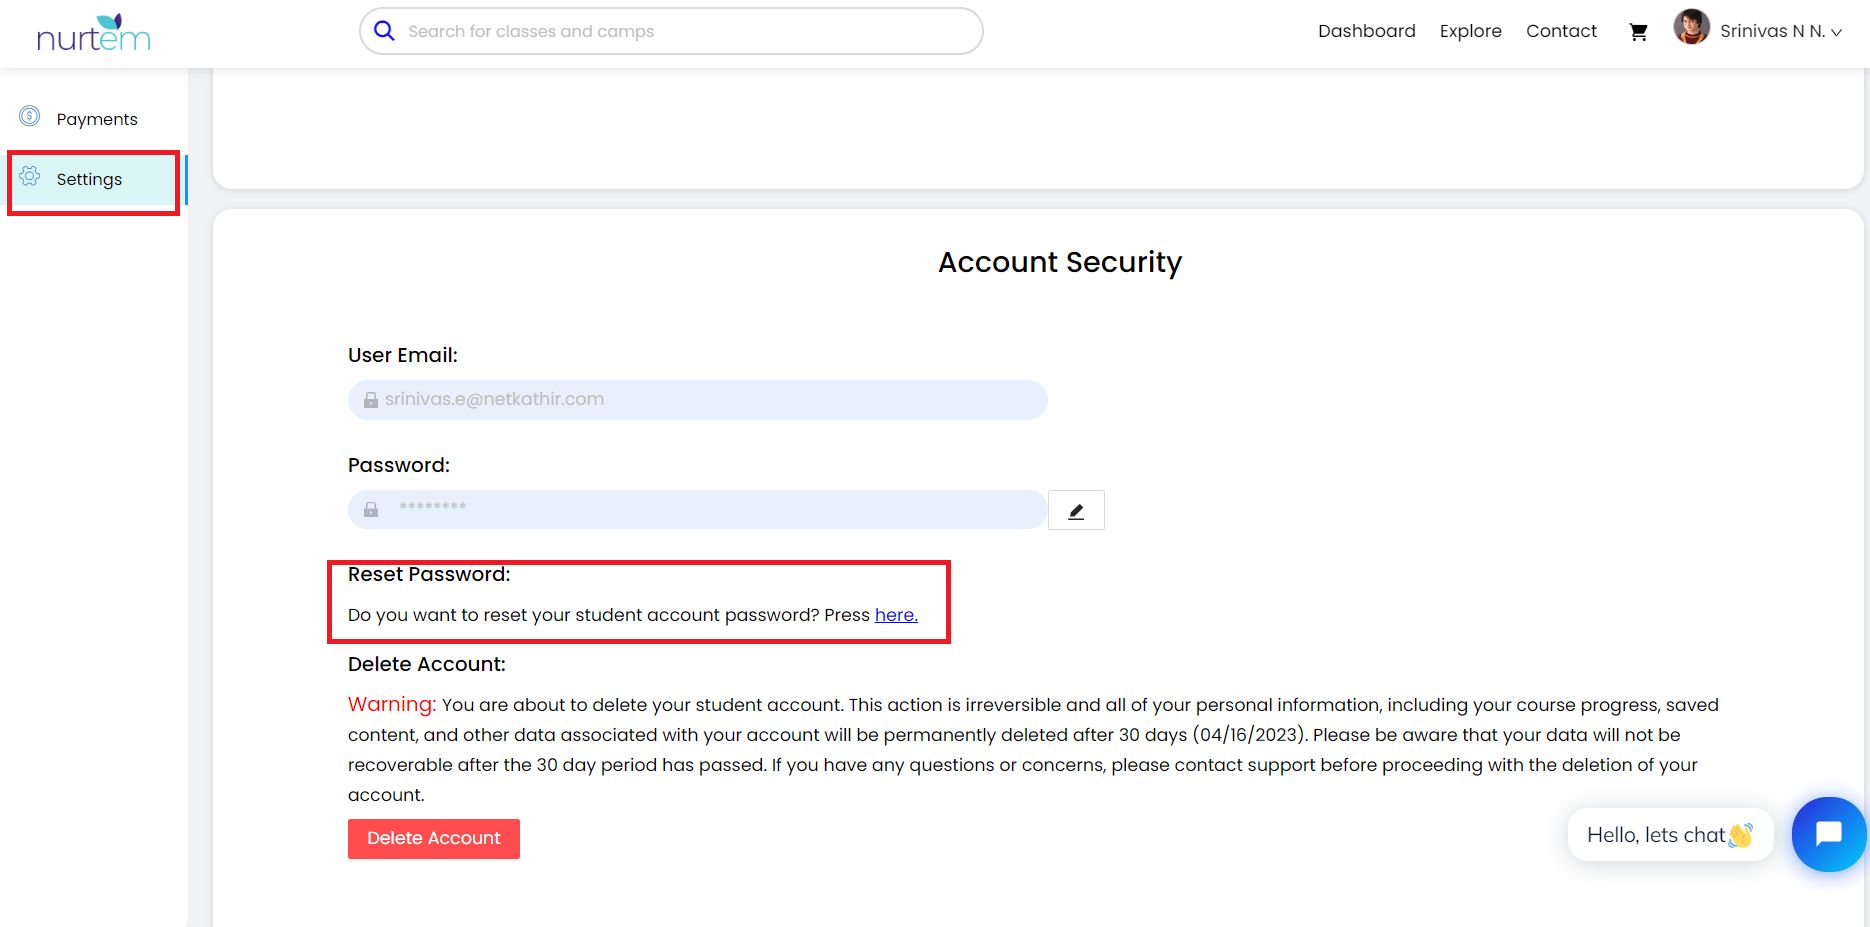Focus the search classes and camps field
The image size is (1870, 927).
[680, 32]
